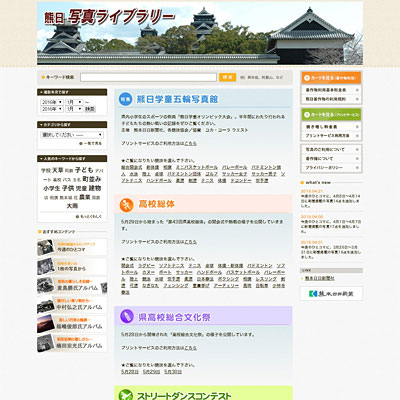Viewport: 400px width, 400px height.
Task: Collapse the 人気のキーワードから探す panel header
Action: [x=72, y=159]
